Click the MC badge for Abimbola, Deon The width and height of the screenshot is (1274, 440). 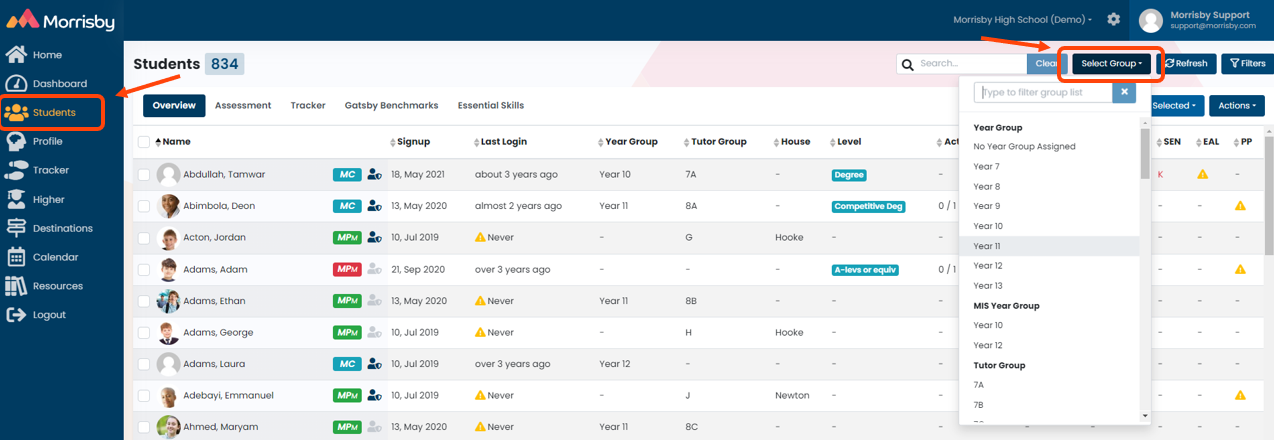pyautogui.click(x=346, y=206)
